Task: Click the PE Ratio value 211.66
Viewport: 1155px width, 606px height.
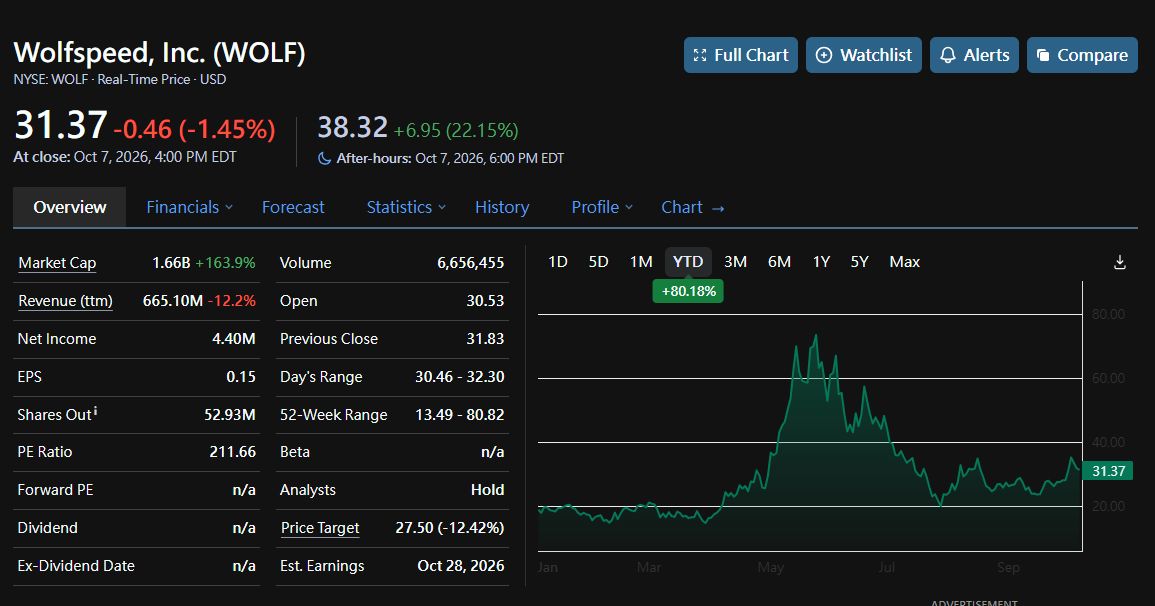Action: click(233, 451)
